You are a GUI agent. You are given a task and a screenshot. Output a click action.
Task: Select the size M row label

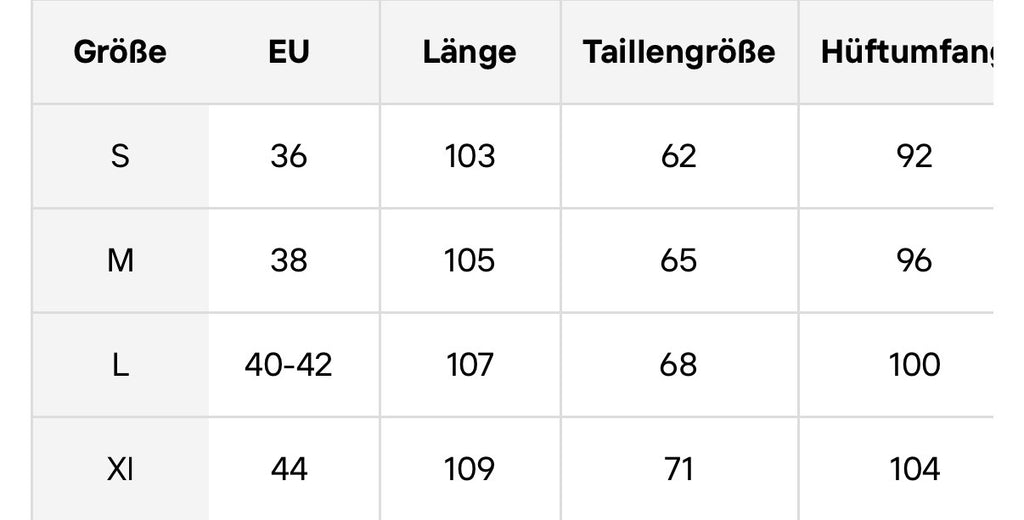[x=120, y=260]
